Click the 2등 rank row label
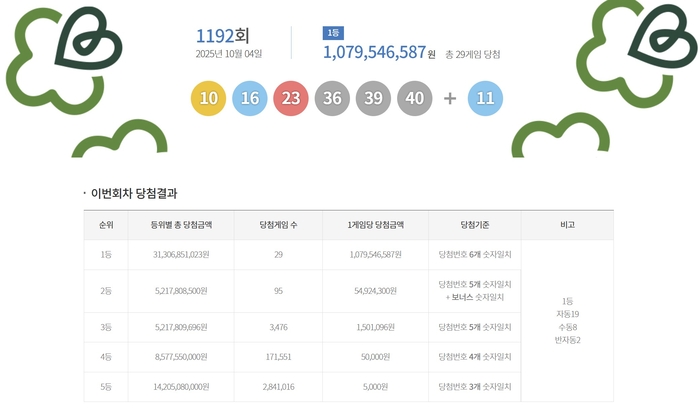 (104, 291)
